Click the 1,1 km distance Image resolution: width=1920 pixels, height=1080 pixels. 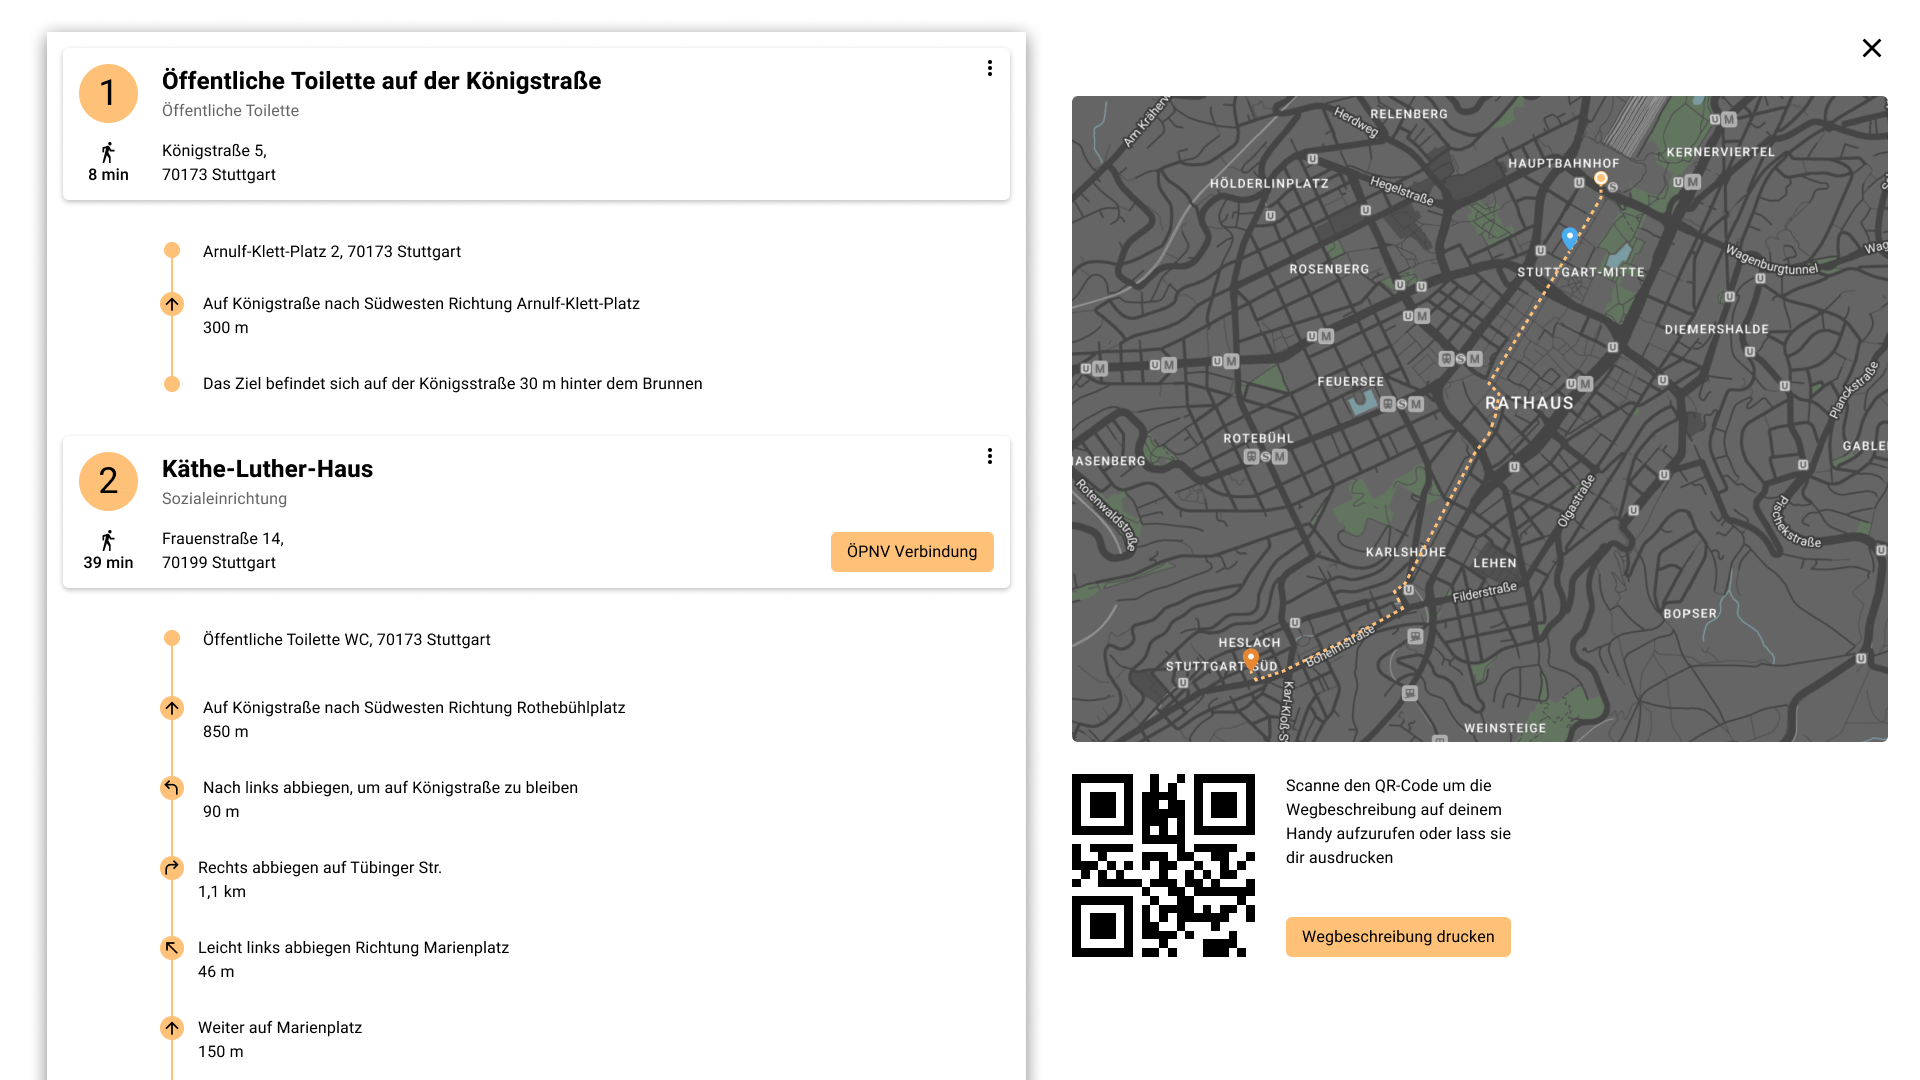222,891
